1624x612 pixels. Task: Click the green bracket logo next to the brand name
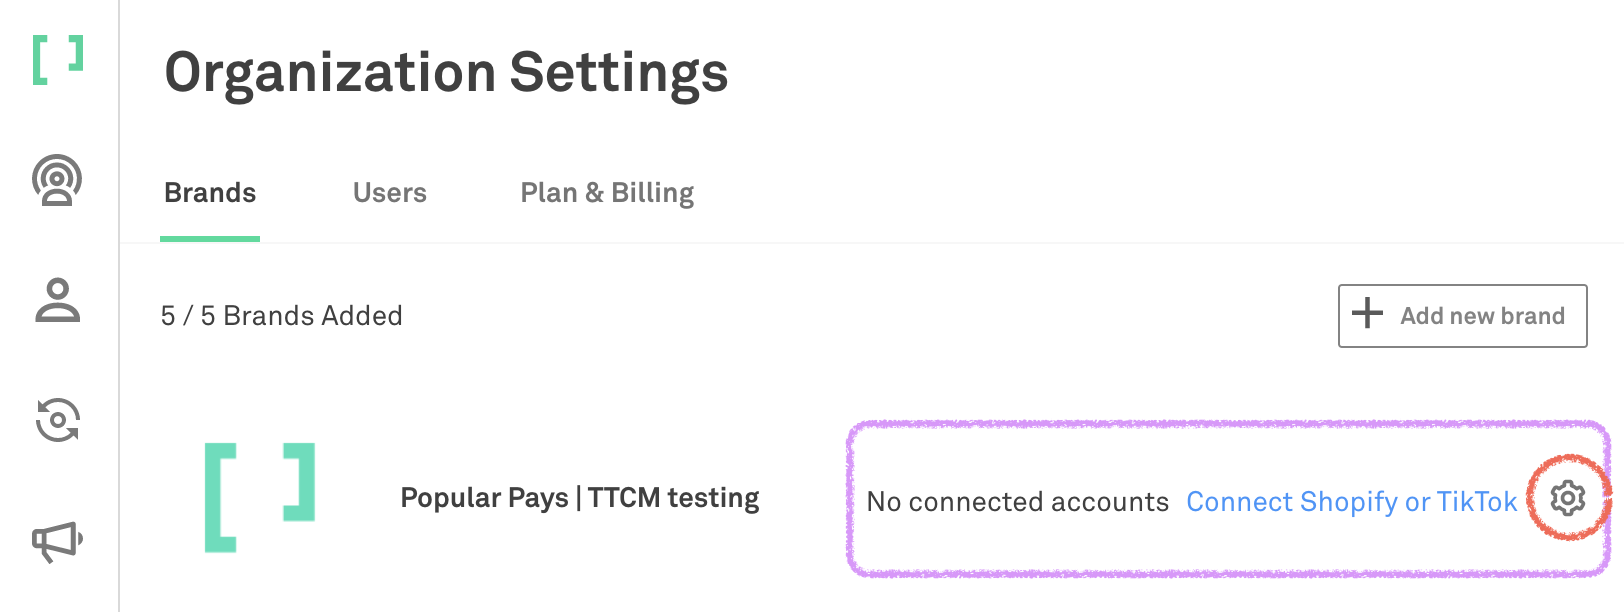pos(258,496)
